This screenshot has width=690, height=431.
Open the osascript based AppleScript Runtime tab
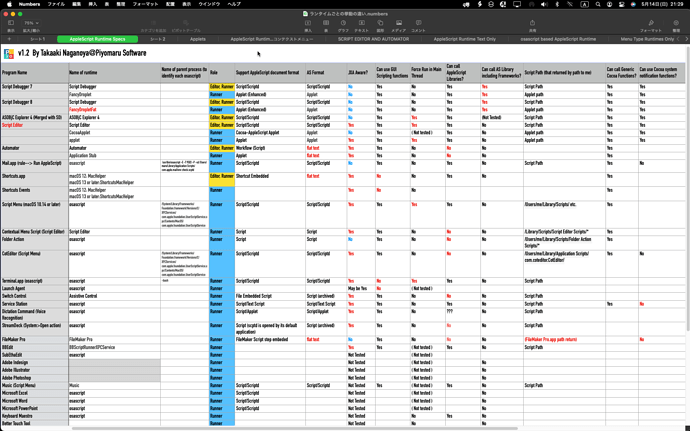tap(558, 39)
